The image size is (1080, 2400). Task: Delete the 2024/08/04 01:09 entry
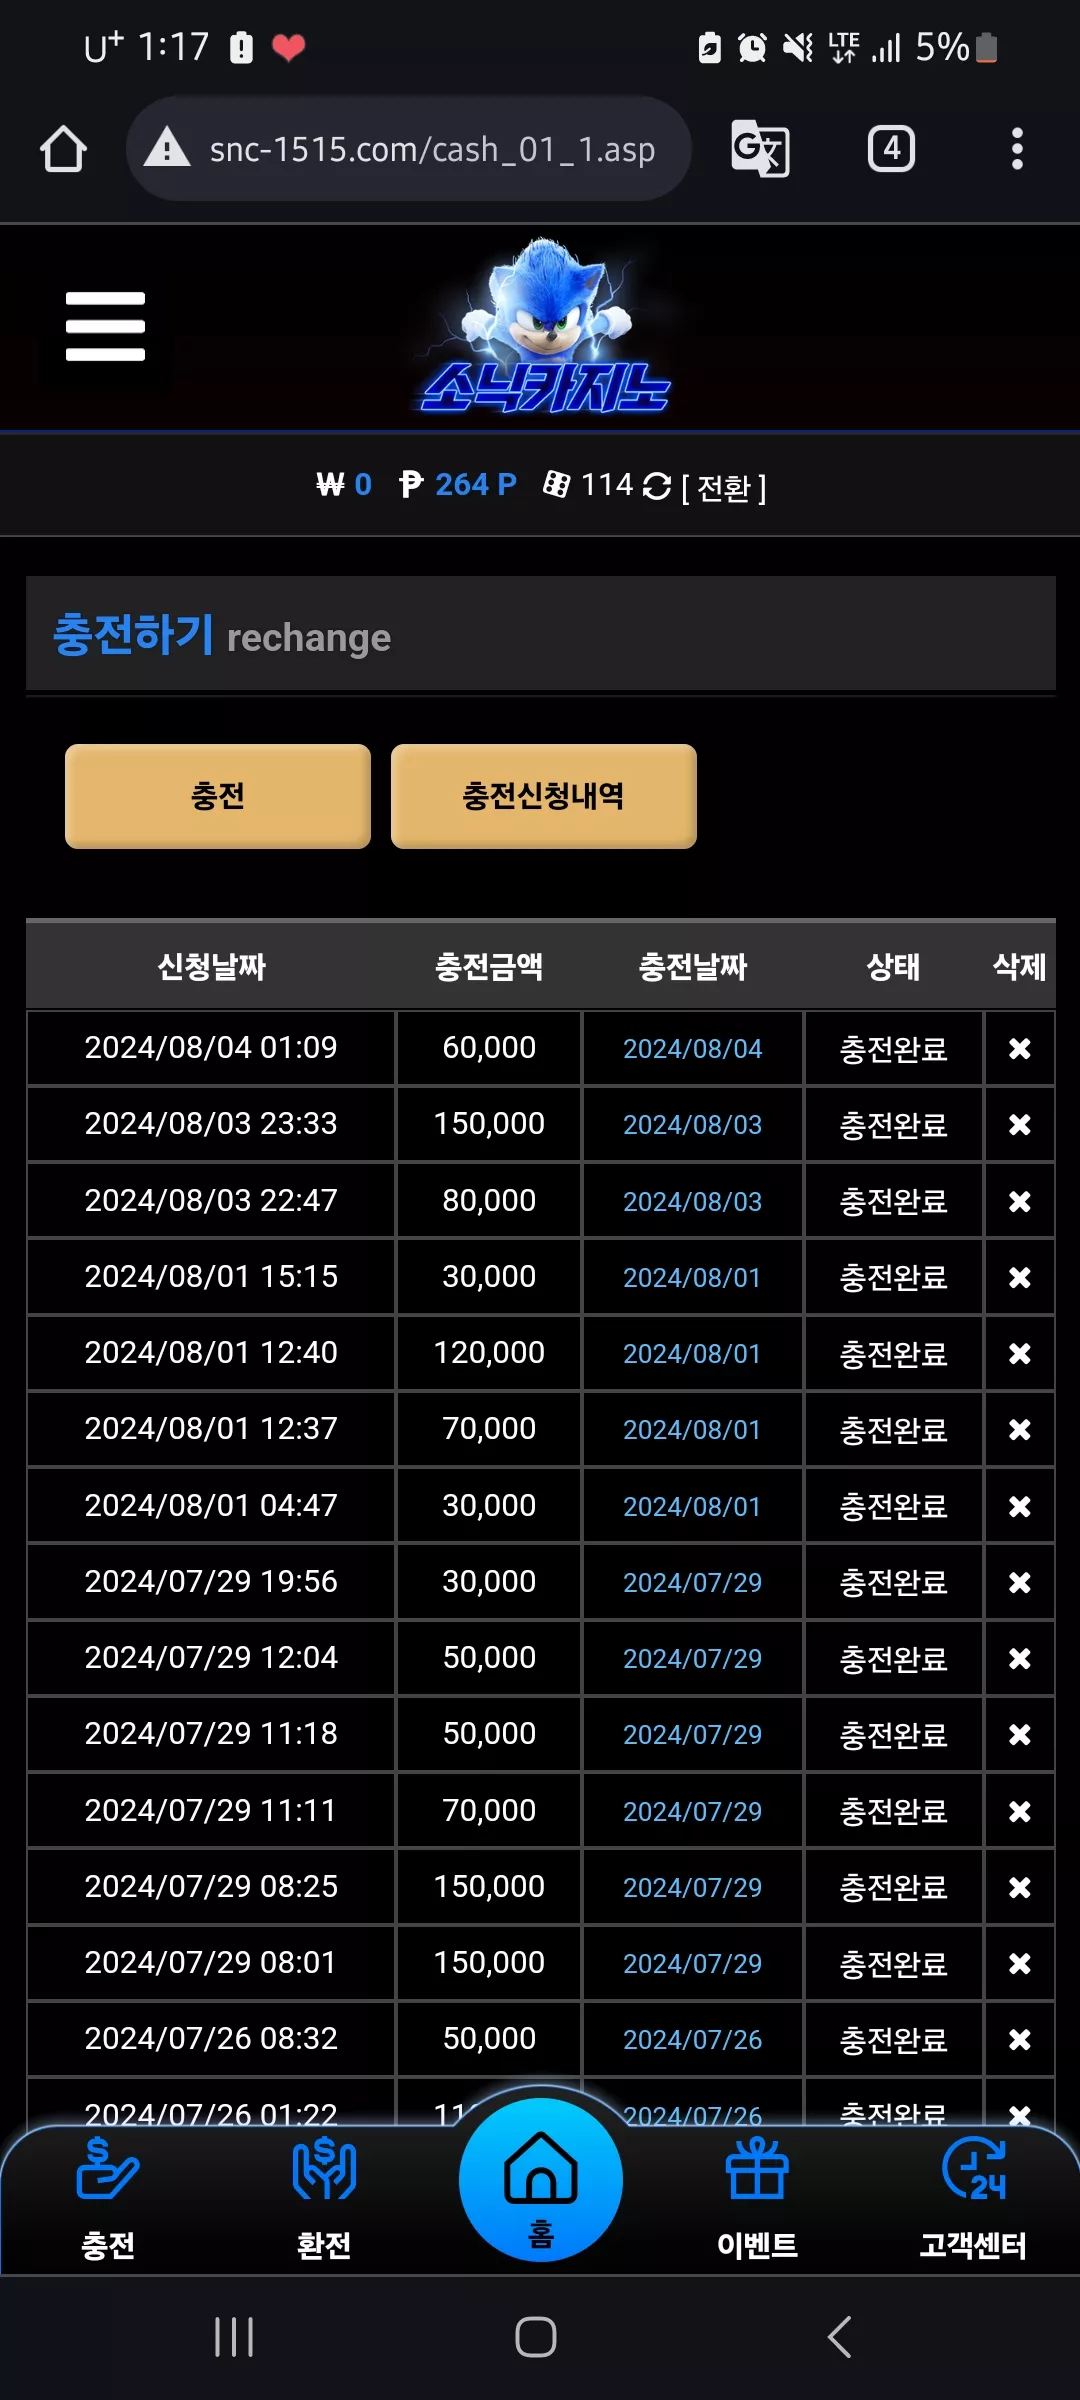point(1019,1048)
